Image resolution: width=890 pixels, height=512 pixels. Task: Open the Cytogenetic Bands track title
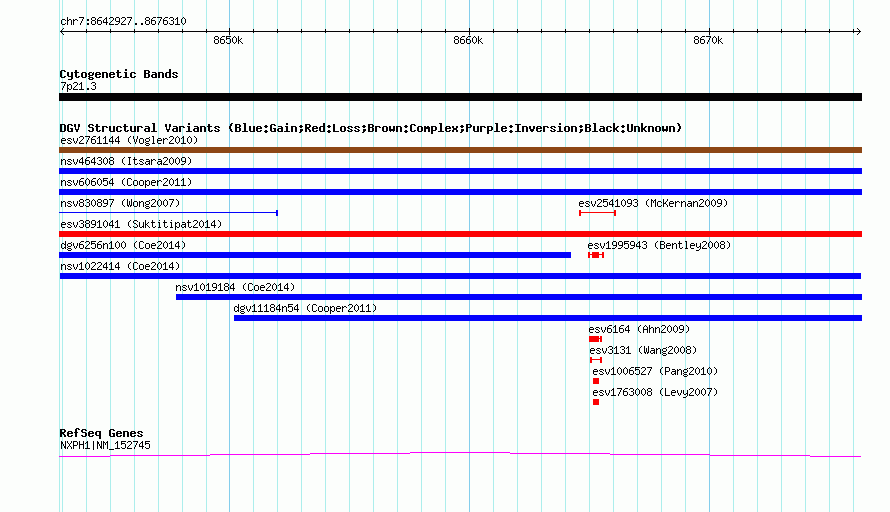[x=119, y=74]
